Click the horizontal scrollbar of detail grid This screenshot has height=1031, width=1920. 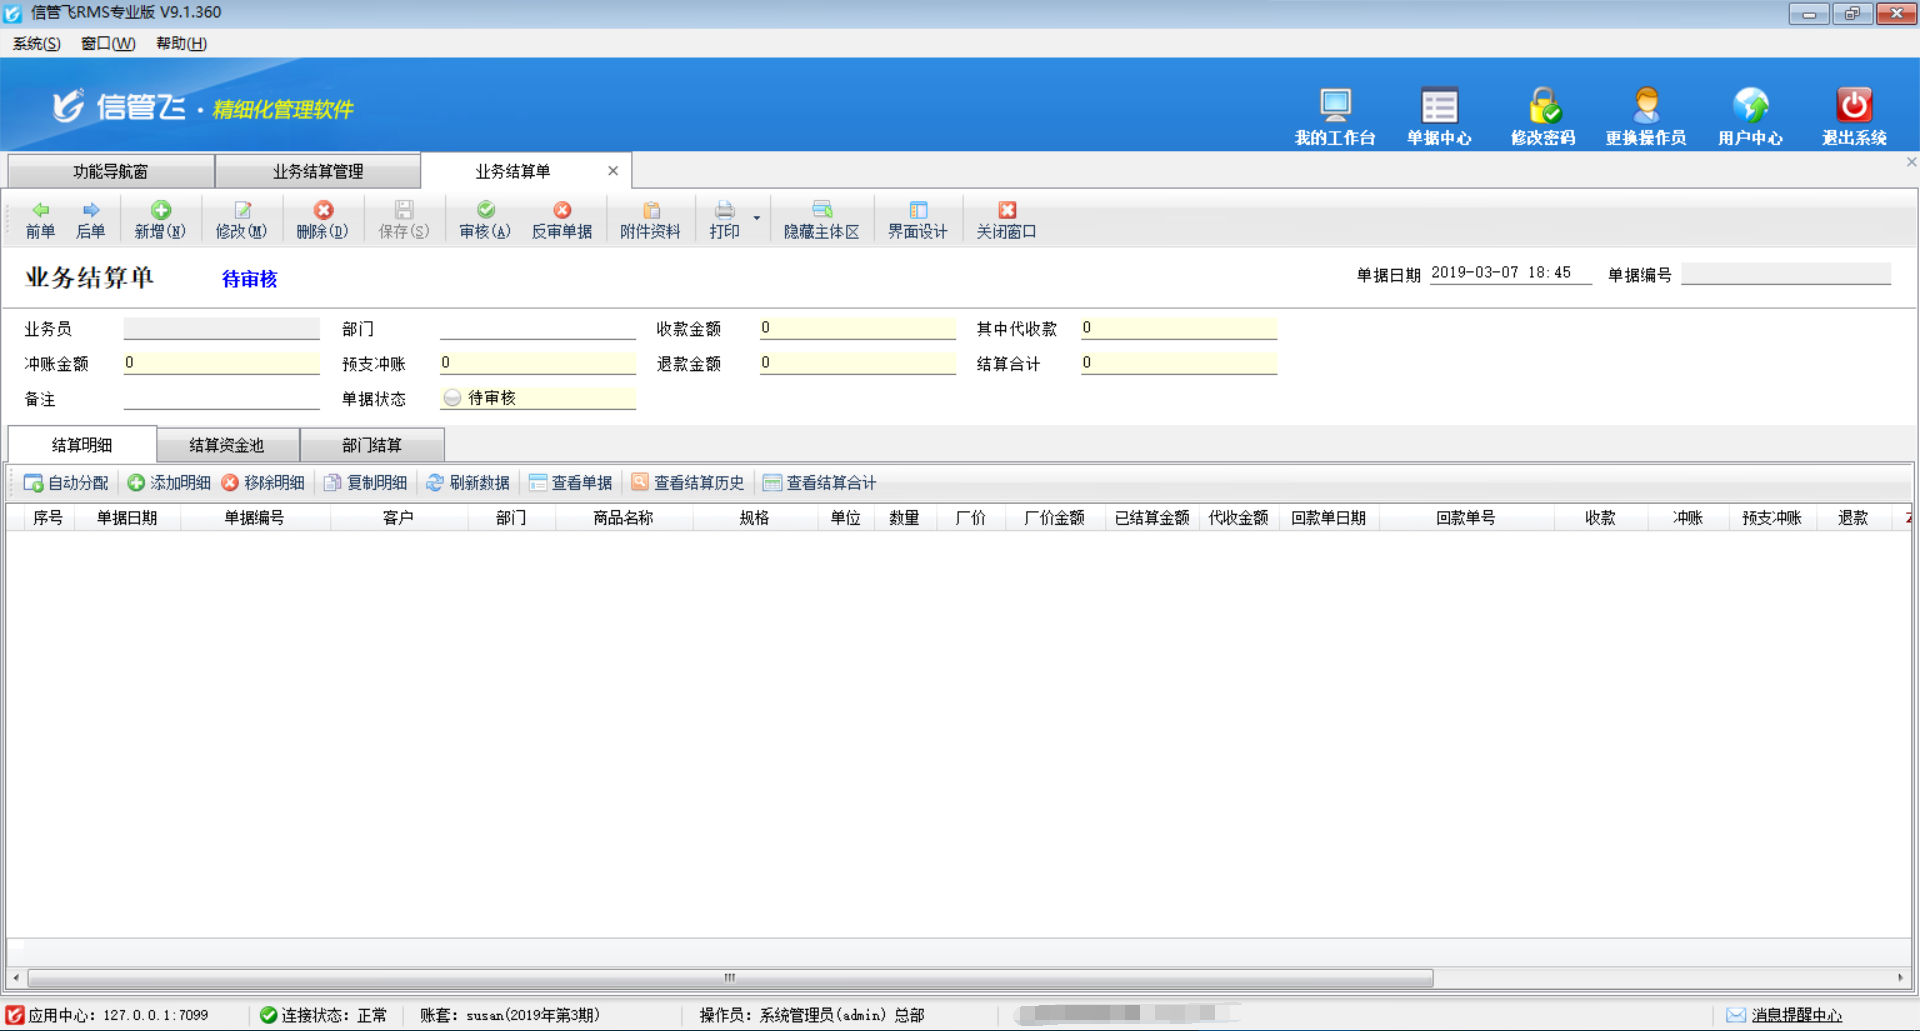(x=730, y=978)
